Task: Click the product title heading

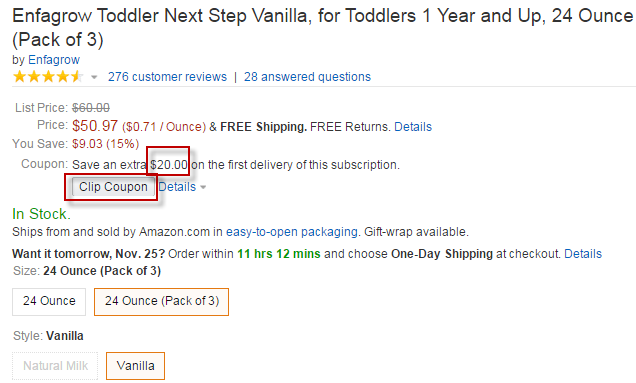Action: pyautogui.click(x=322, y=28)
